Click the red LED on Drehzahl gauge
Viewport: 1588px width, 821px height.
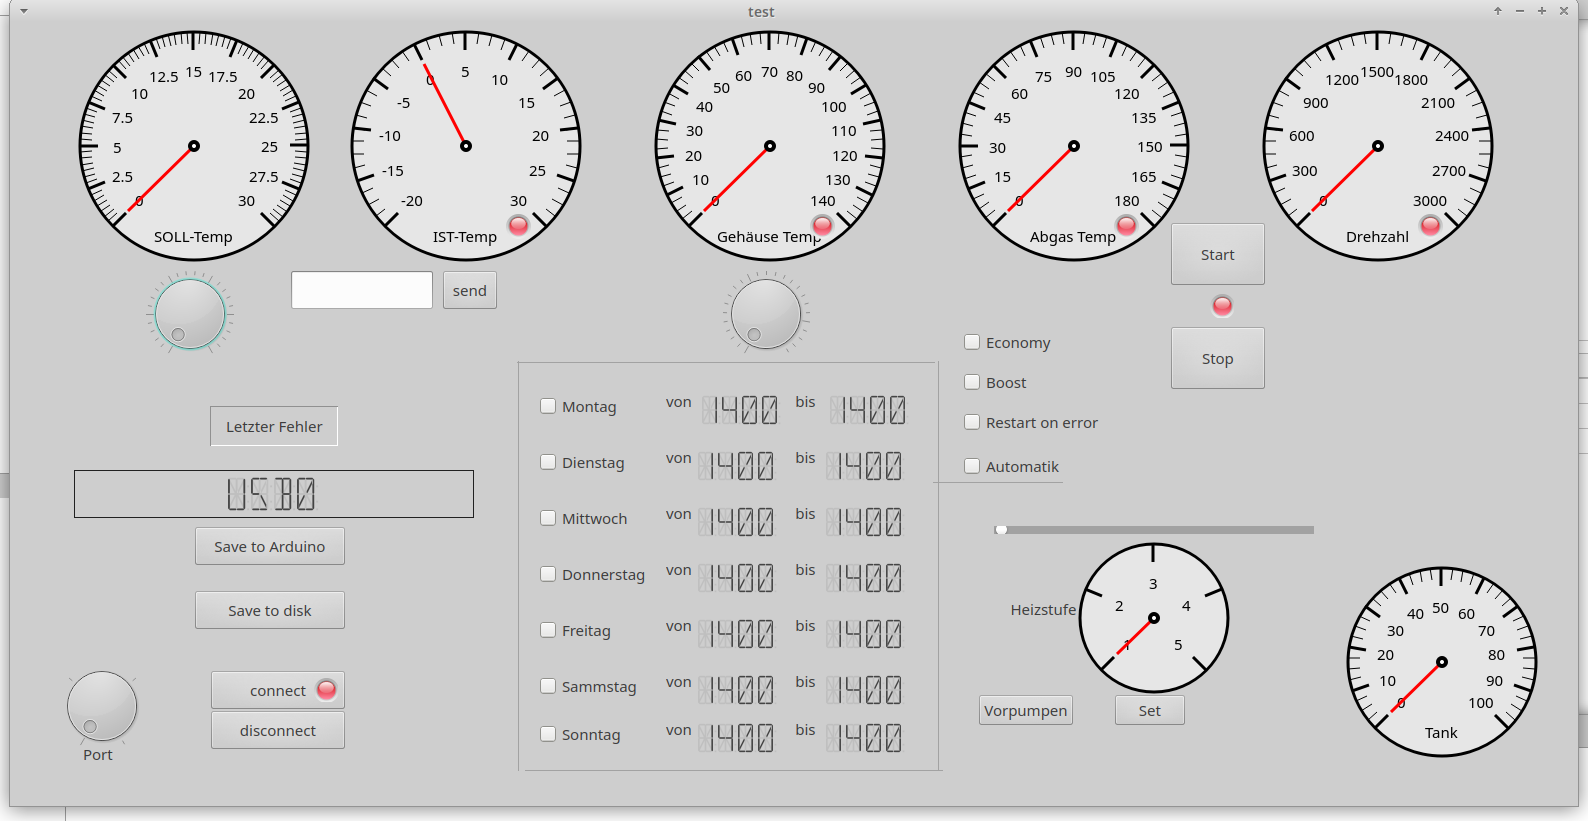[1430, 225]
